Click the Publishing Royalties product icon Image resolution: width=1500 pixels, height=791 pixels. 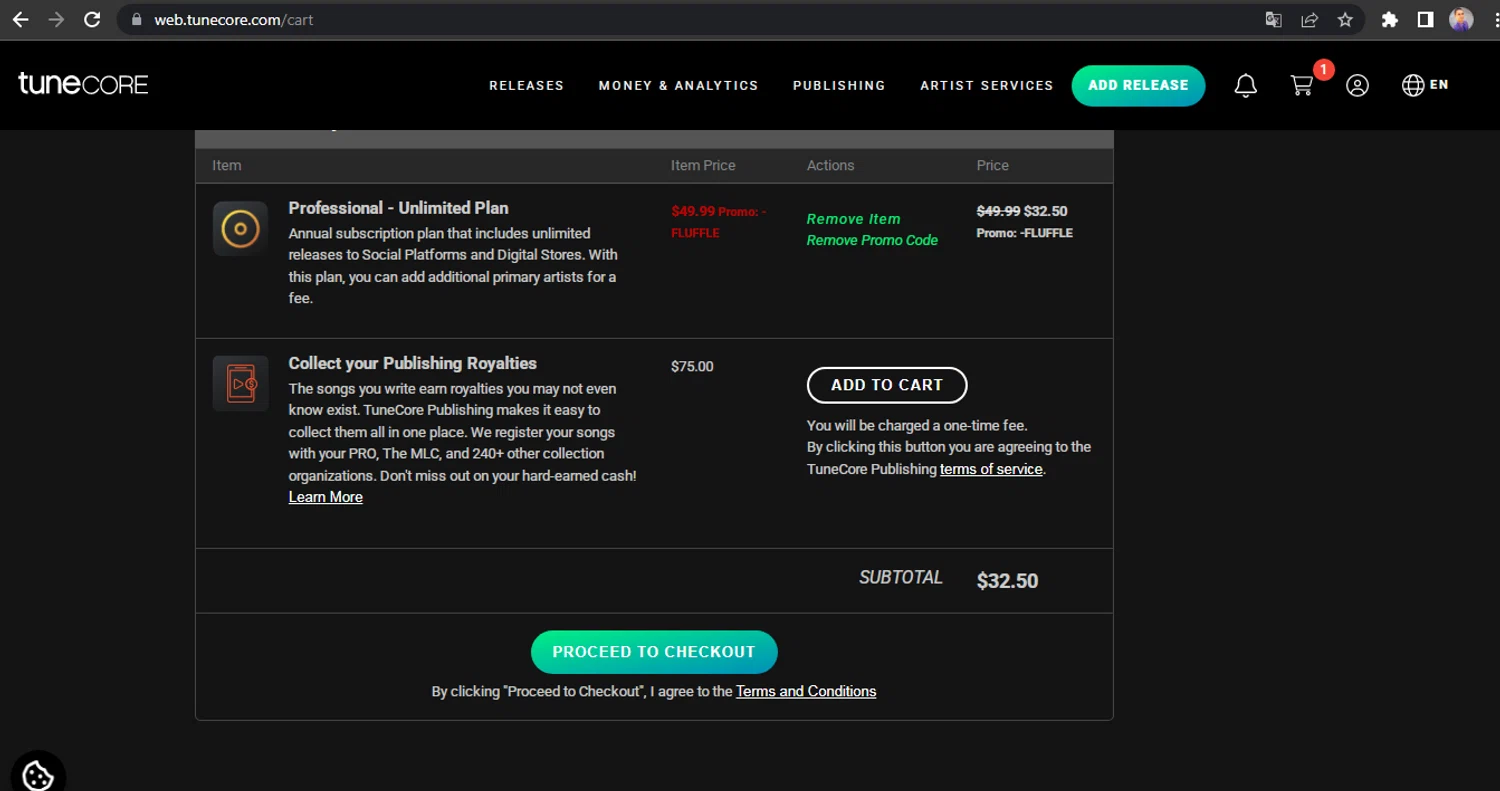click(240, 383)
